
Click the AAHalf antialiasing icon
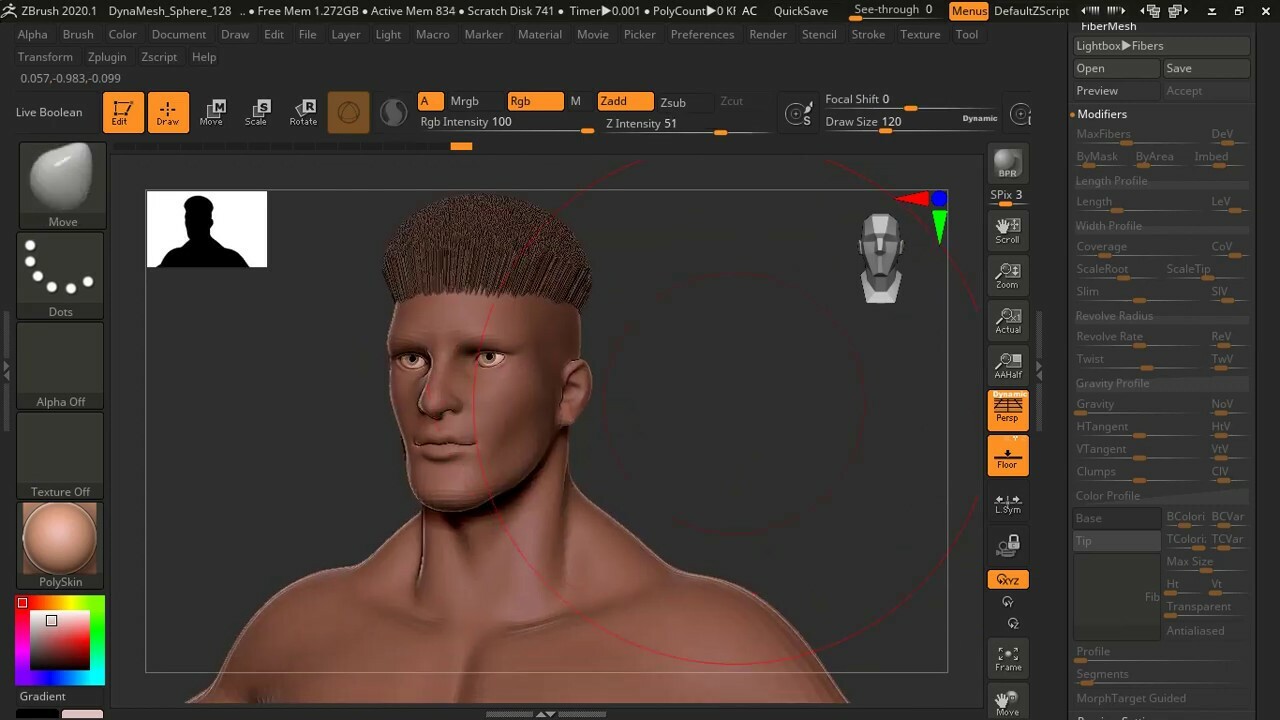point(1007,364)
